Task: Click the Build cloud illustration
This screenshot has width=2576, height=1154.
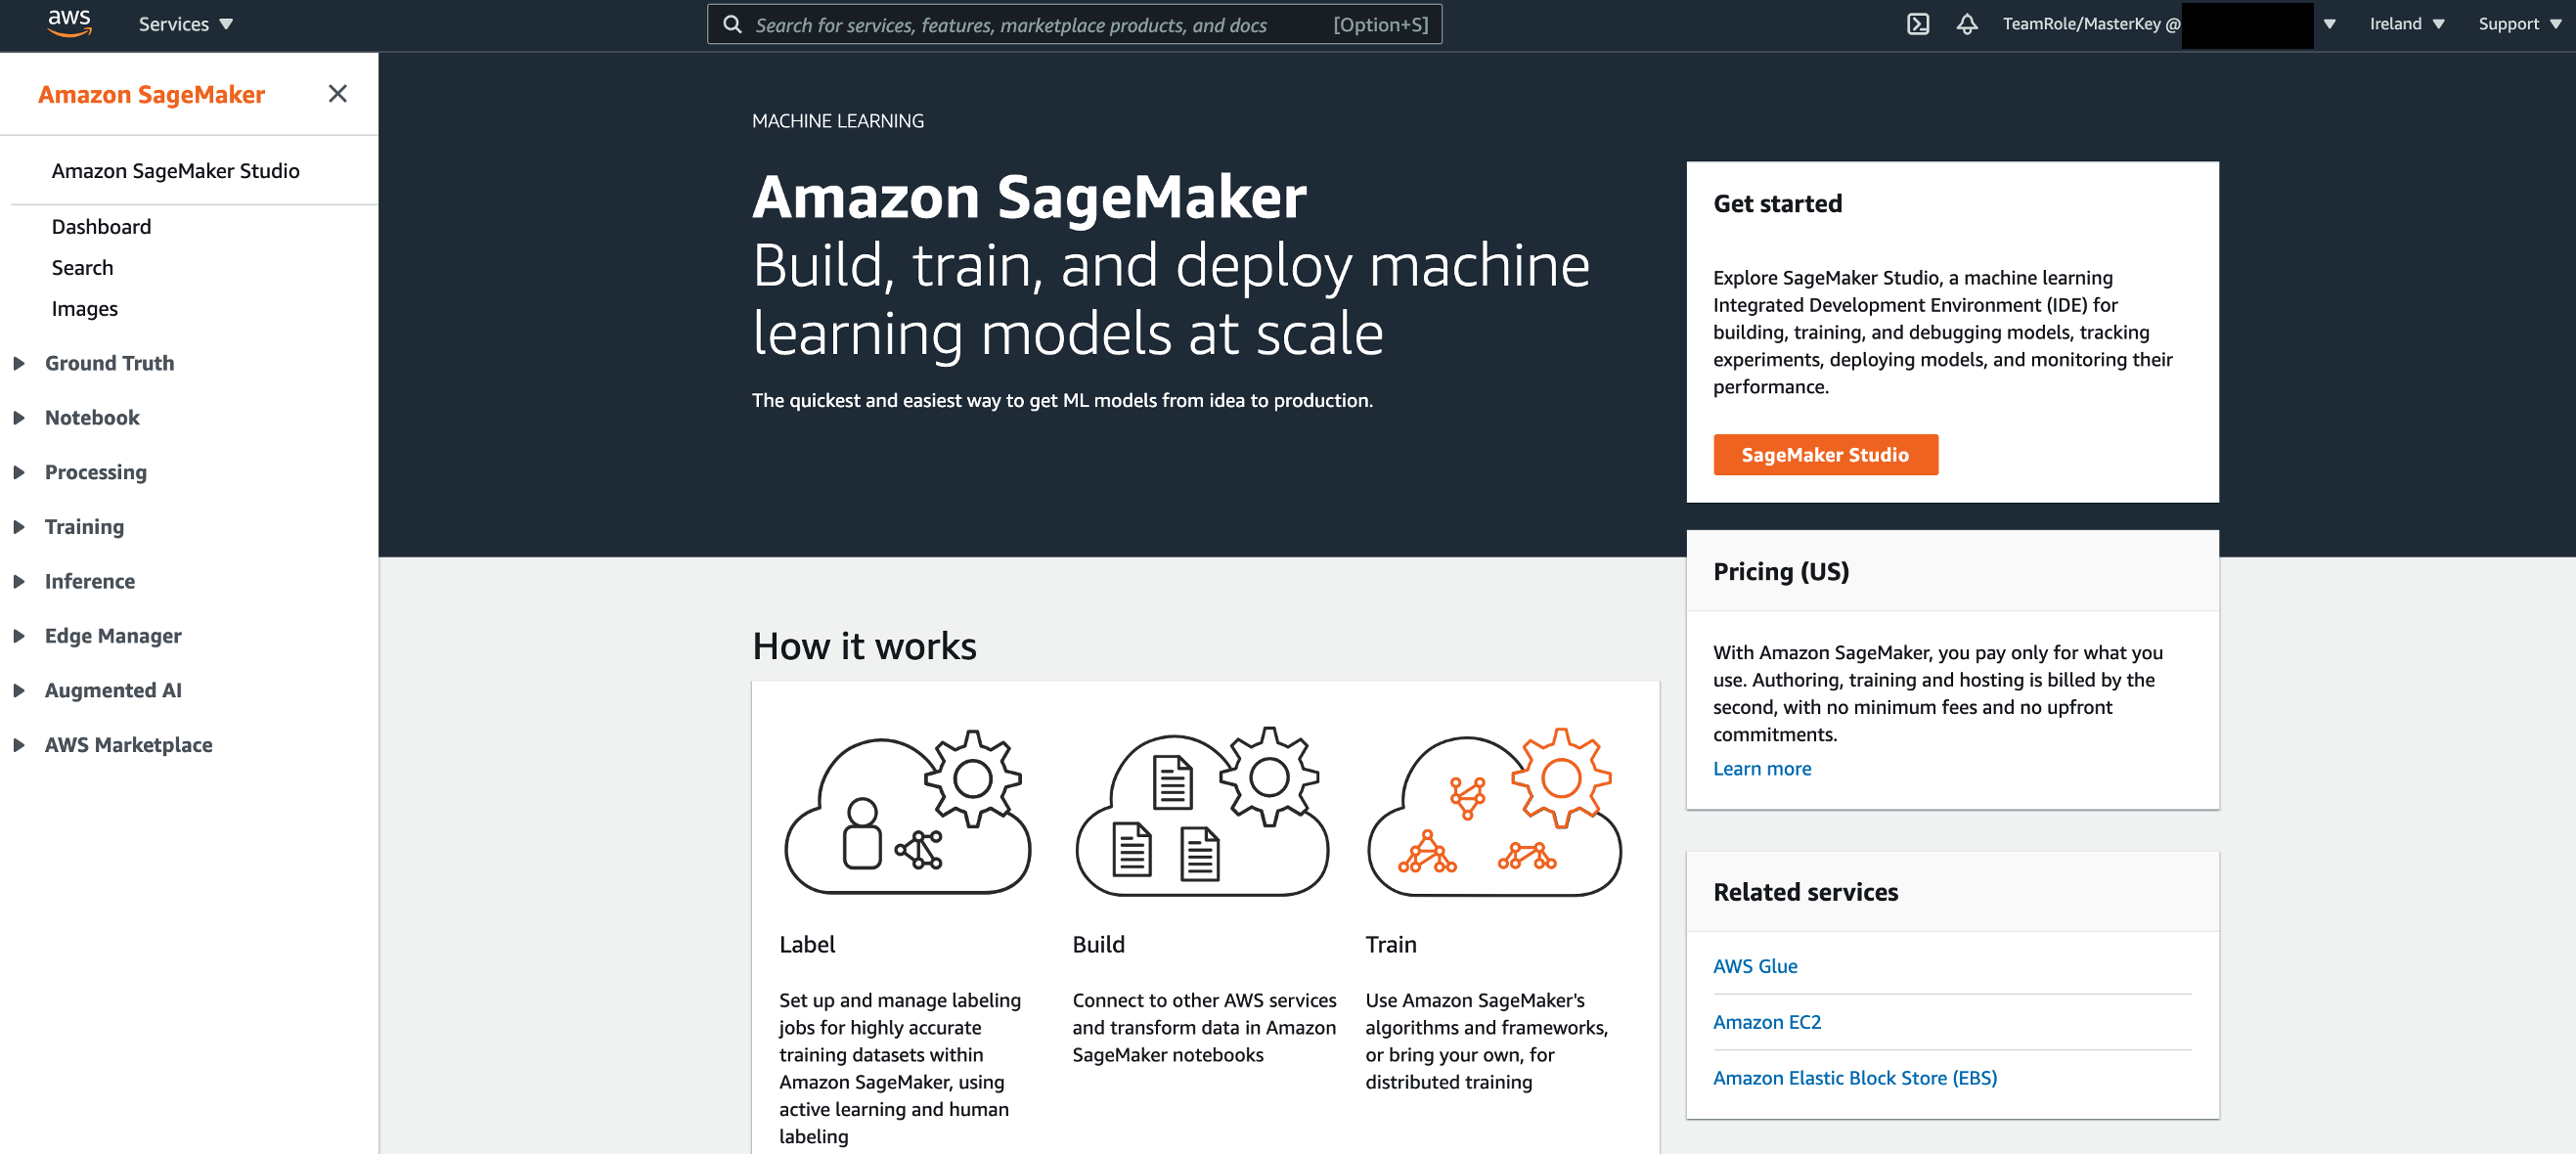Action: pos(1201,811)
